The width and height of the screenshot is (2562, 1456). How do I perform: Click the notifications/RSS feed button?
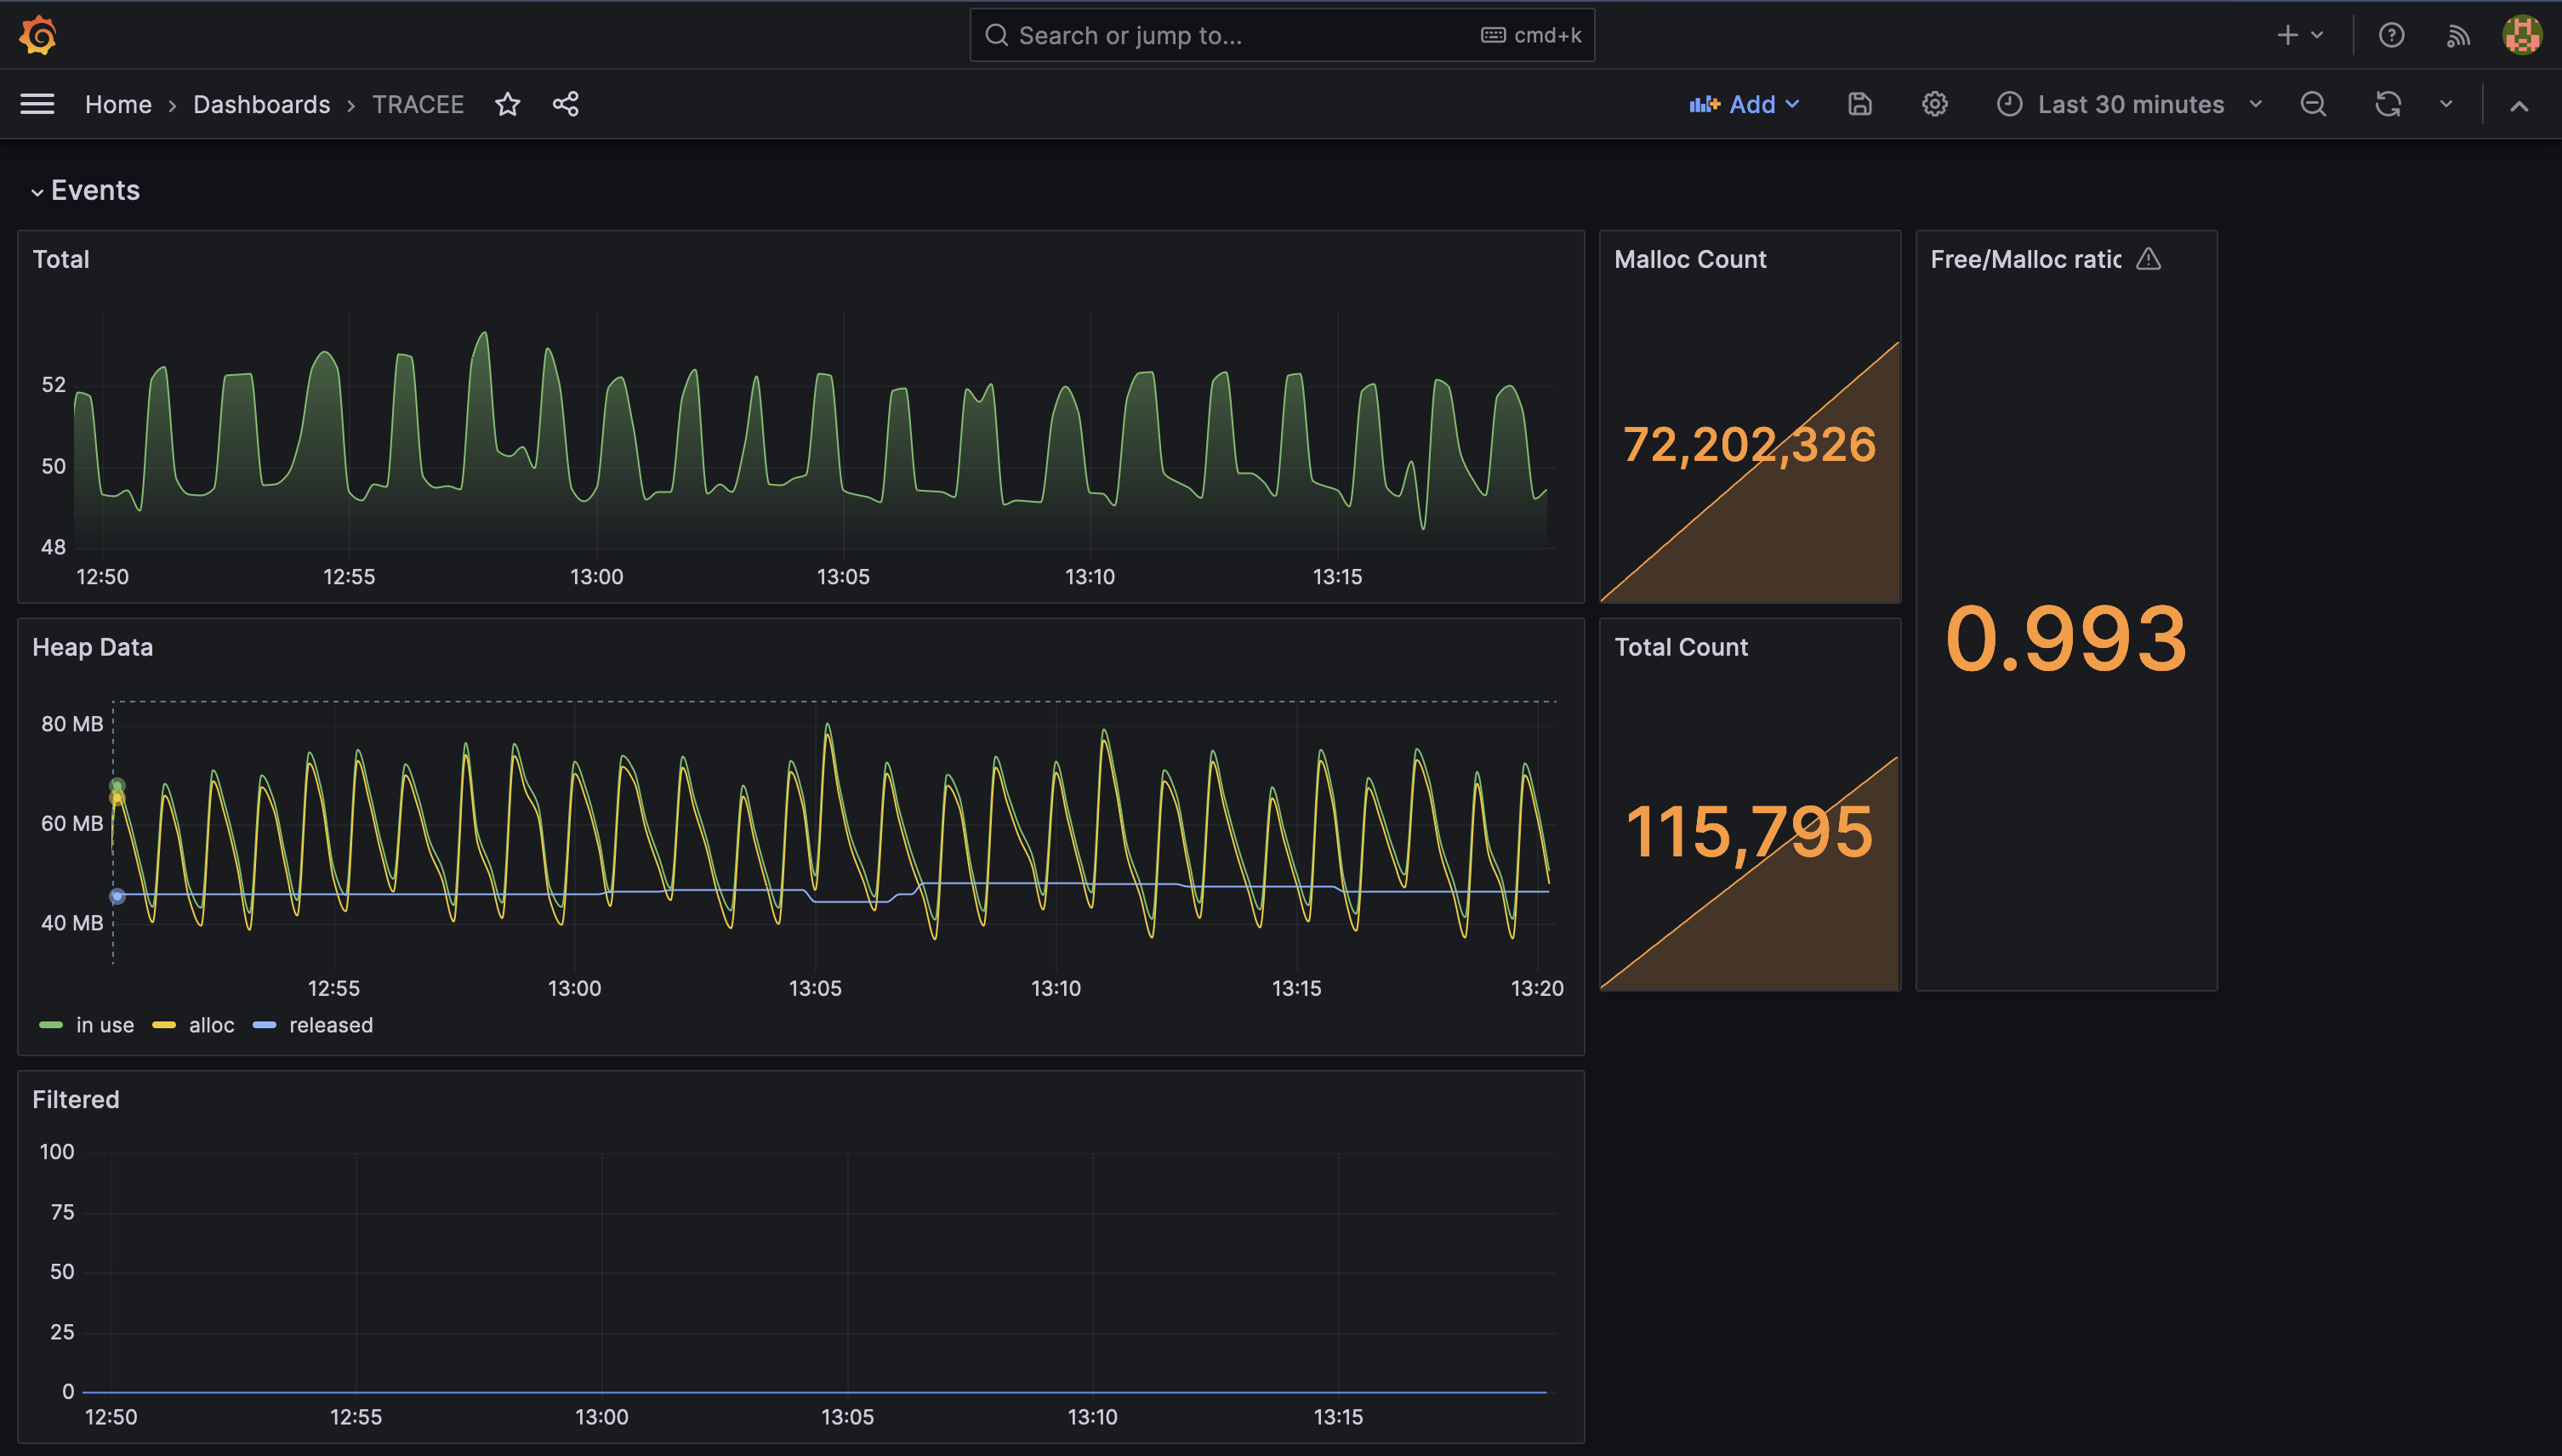point(2458,33)
